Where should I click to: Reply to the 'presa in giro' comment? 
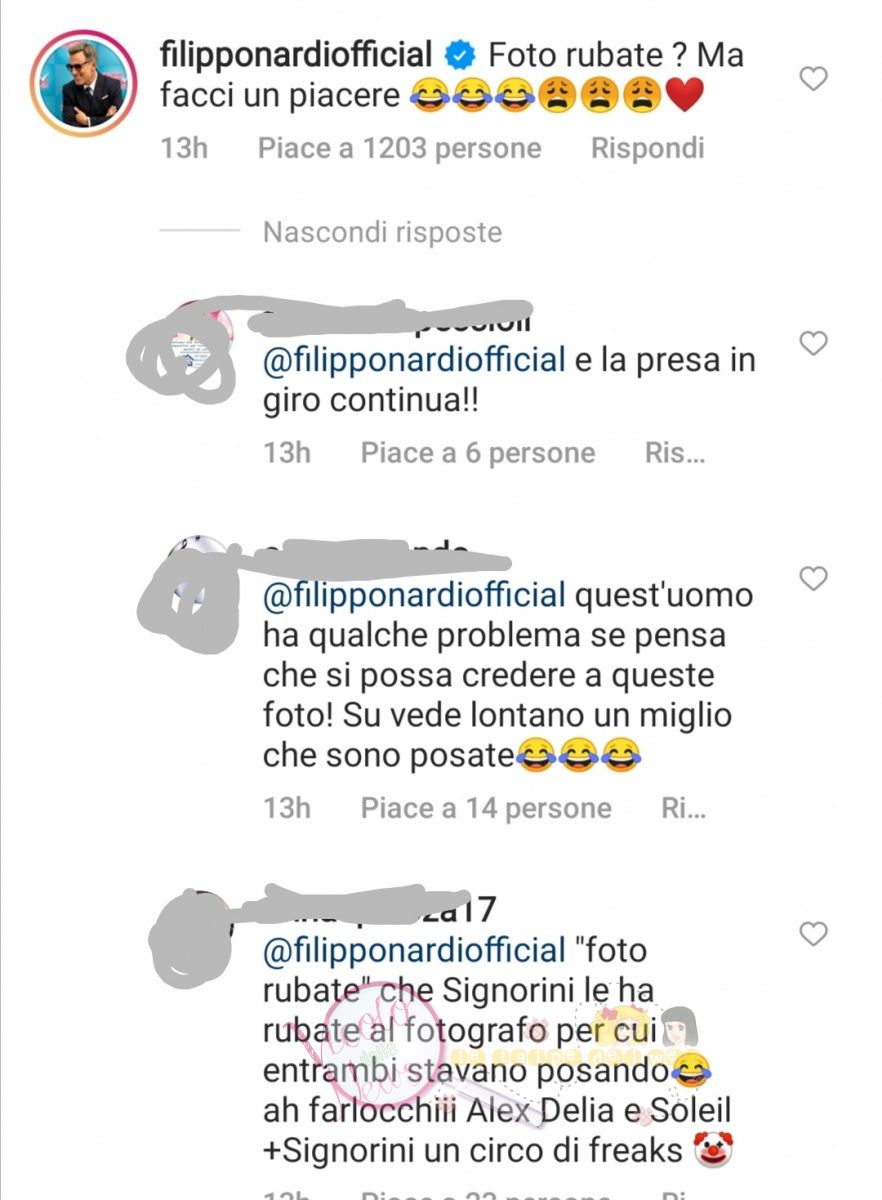676,454
